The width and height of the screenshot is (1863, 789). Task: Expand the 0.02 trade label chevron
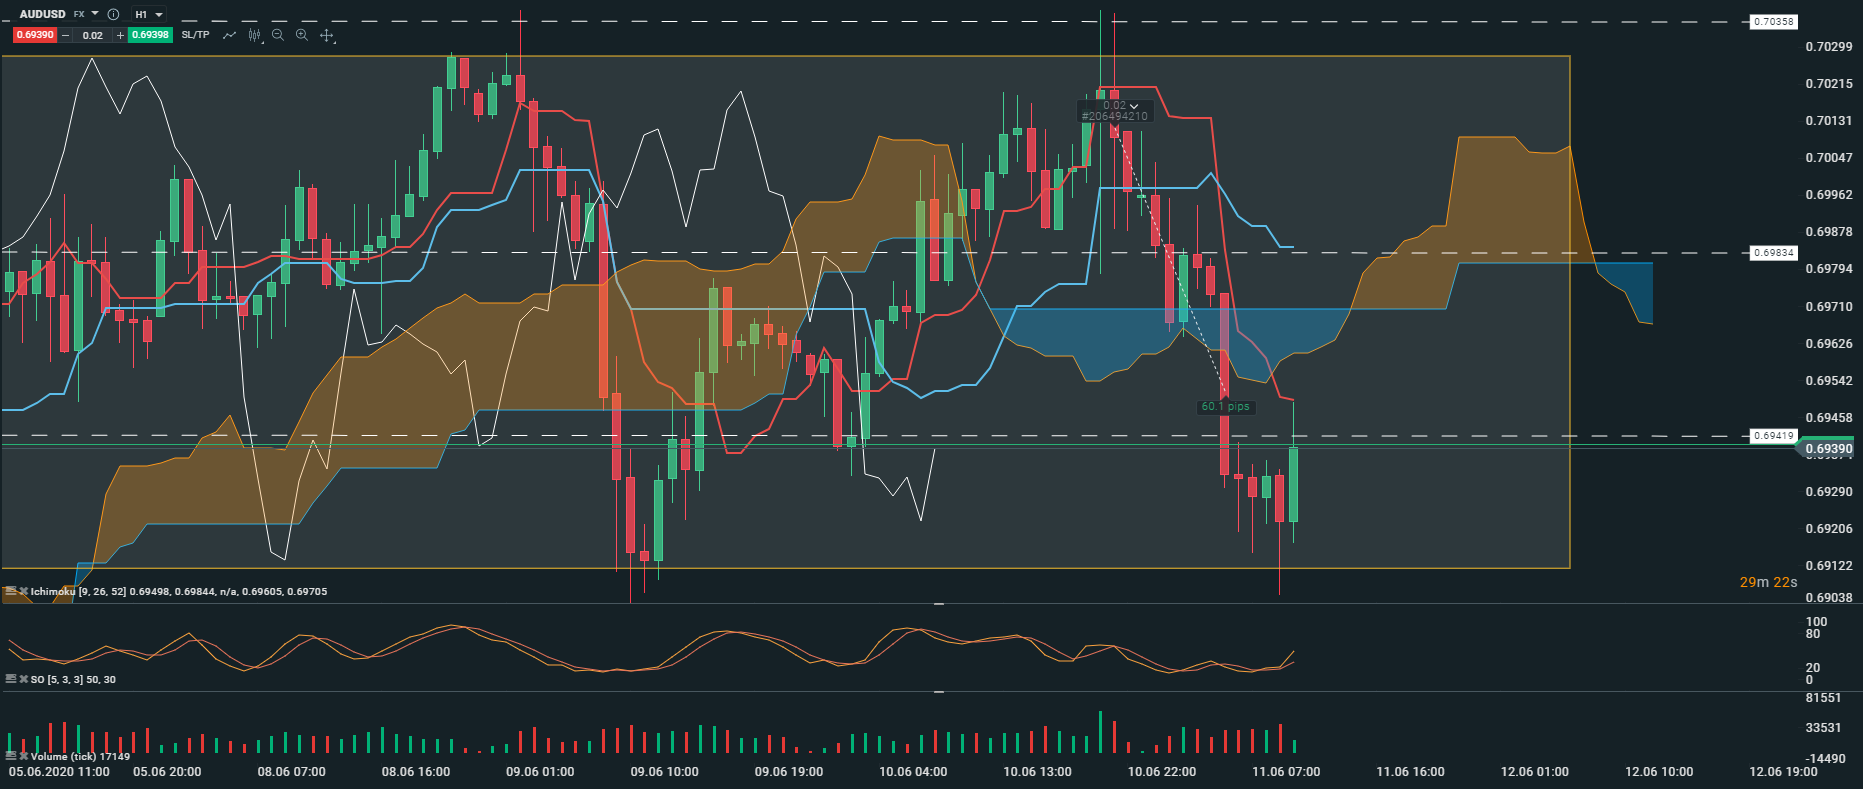click(x=1134, y=106)
